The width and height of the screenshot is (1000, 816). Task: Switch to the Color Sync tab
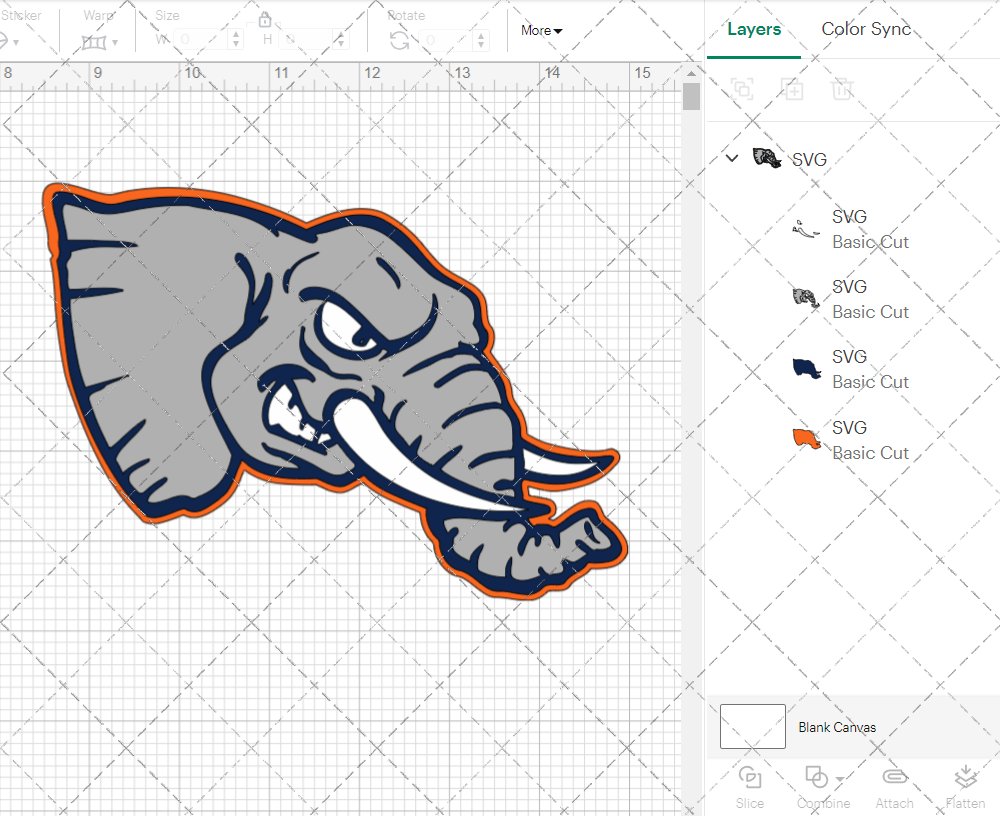point(866,29)
